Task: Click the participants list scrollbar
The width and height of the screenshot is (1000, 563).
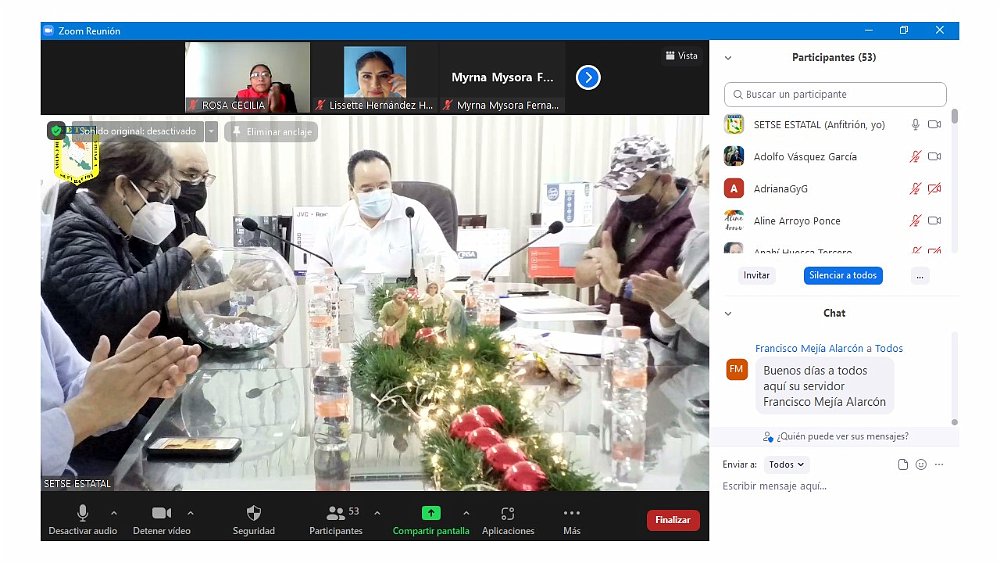Action: tap(954, 118)
